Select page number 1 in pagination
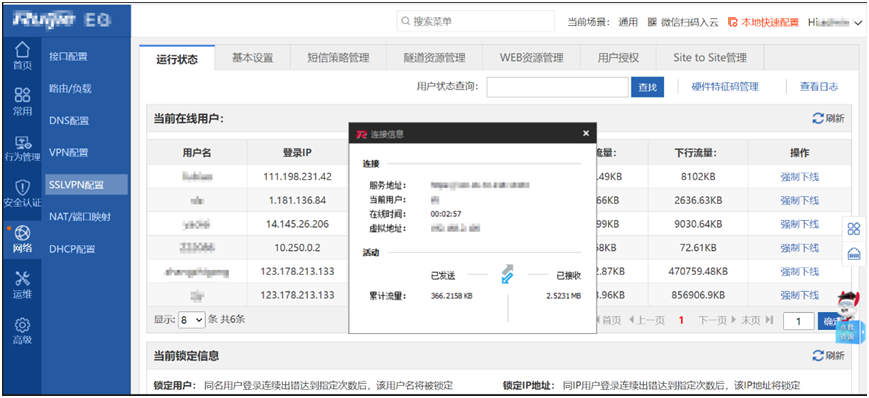 coord(681,320)
